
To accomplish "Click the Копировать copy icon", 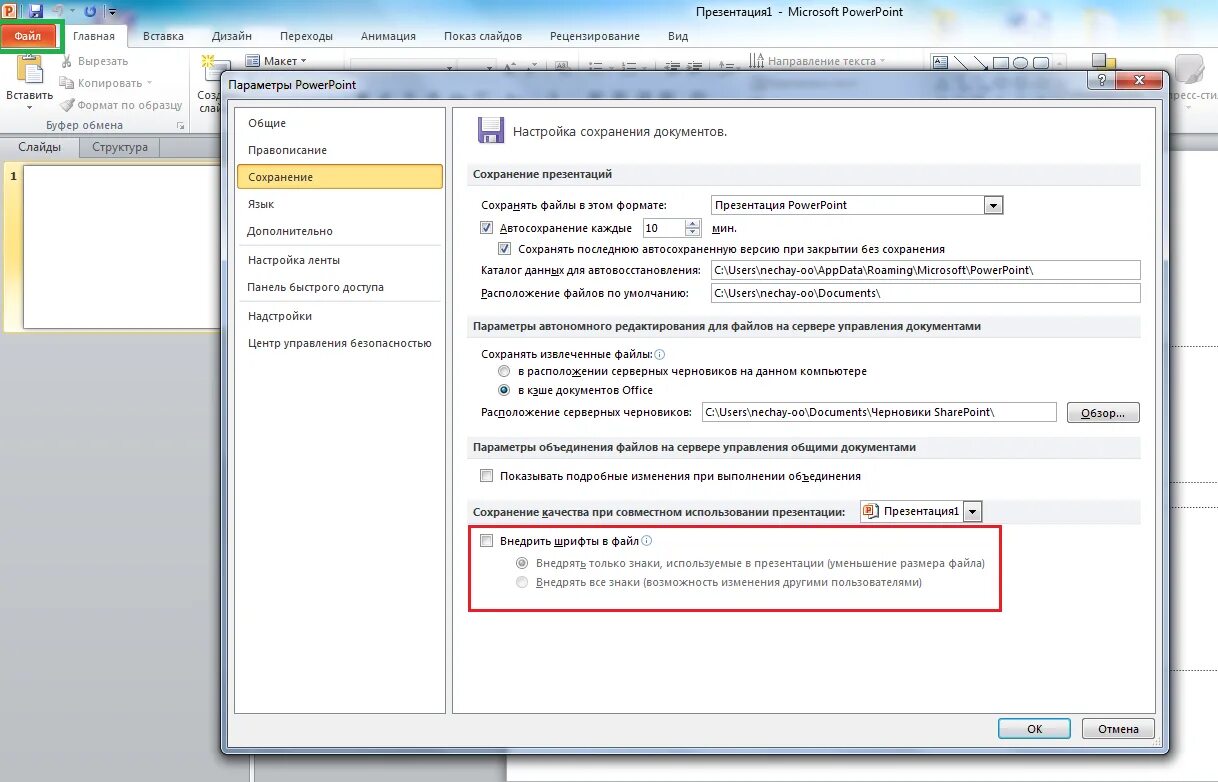I will click(x=67, y=83).
